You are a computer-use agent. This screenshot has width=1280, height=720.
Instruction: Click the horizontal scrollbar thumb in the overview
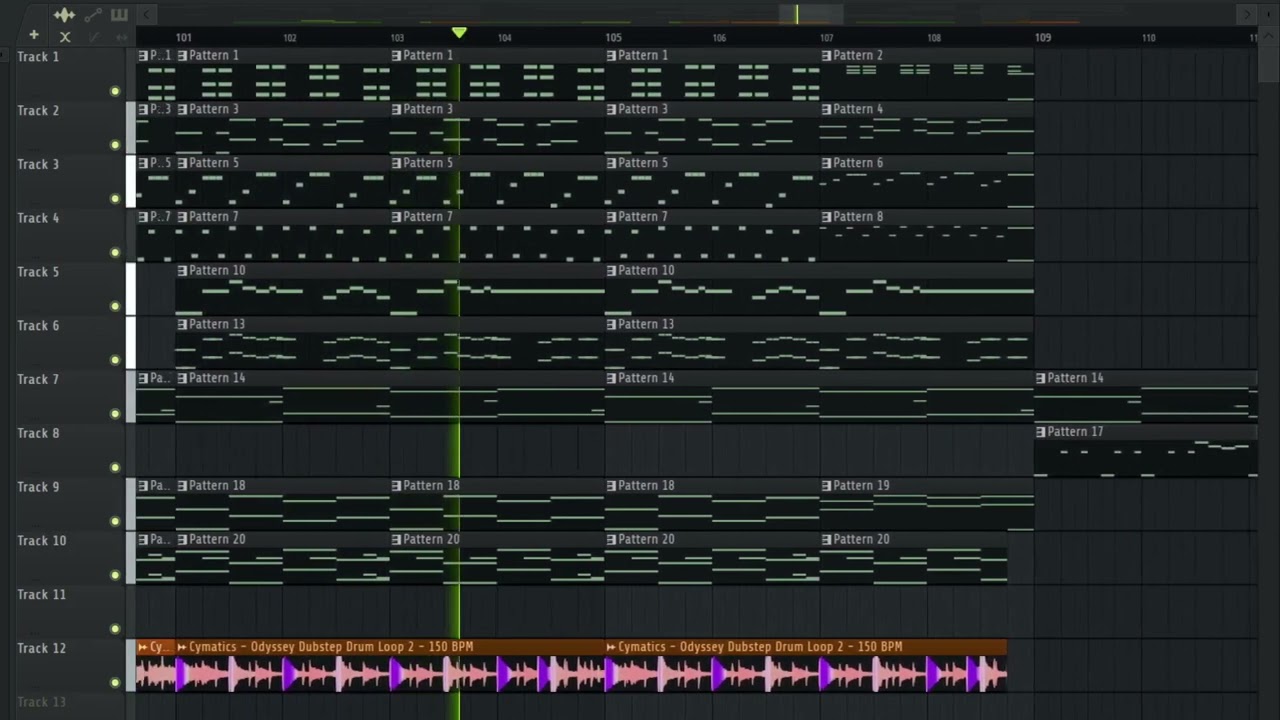pyautogui.click(x=811, y=14)
